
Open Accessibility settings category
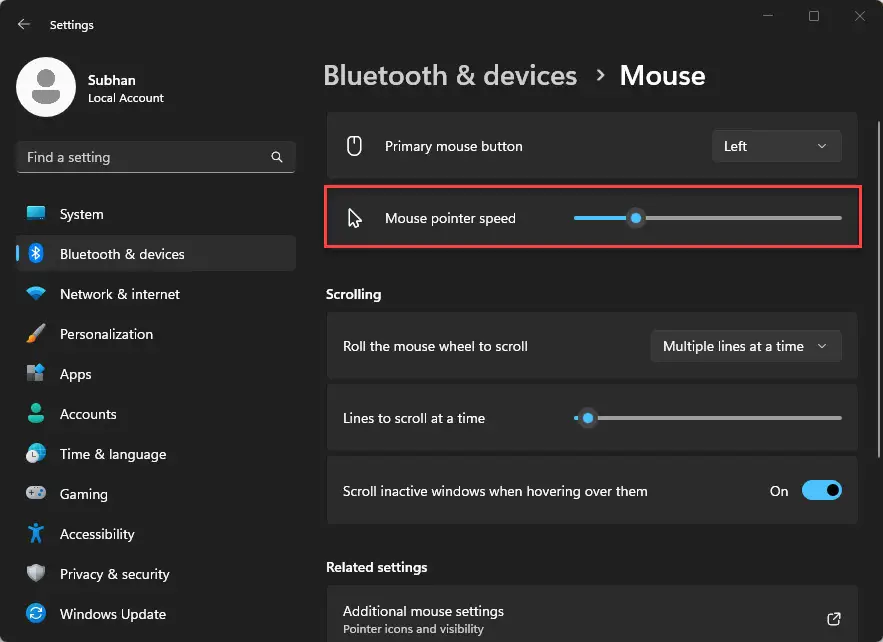click(156, 534)
